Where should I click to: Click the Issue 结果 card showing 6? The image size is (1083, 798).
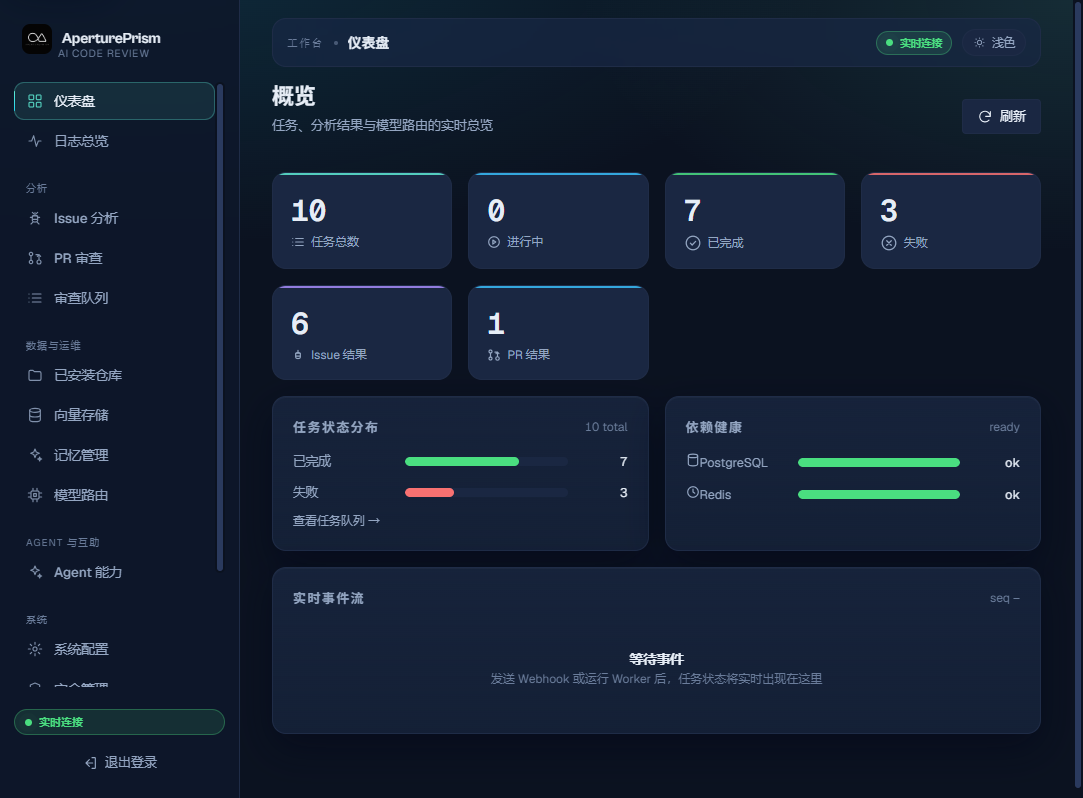click(362, 333)
